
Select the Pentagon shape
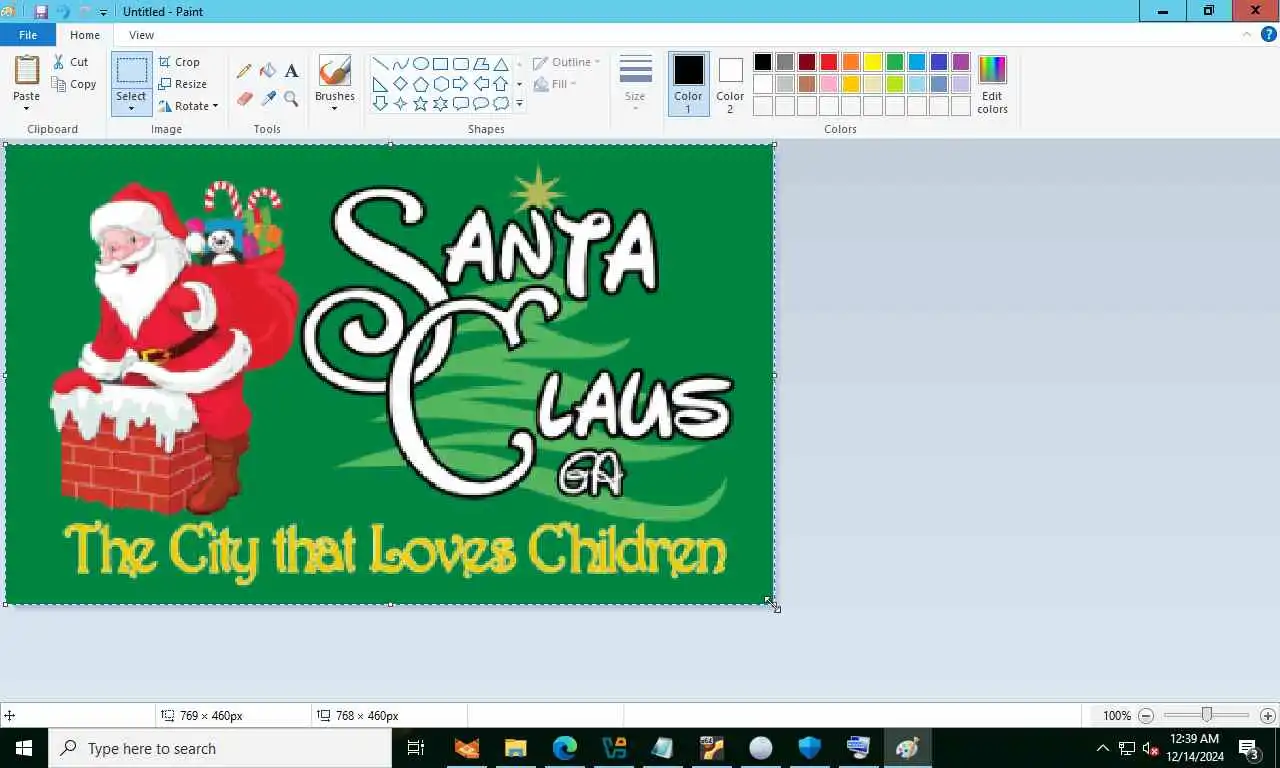[420, 84]
